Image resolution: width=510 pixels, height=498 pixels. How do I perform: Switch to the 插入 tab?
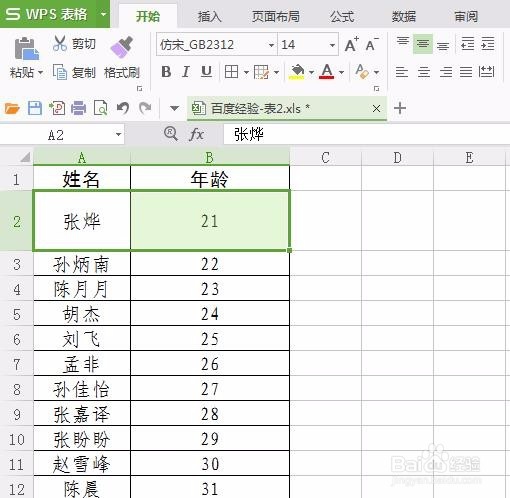pos(210,16)
